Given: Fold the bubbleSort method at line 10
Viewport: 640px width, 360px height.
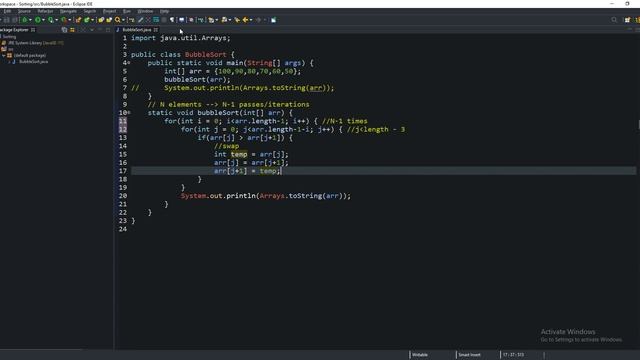Looking at the screenshot, I should (129, 113).
